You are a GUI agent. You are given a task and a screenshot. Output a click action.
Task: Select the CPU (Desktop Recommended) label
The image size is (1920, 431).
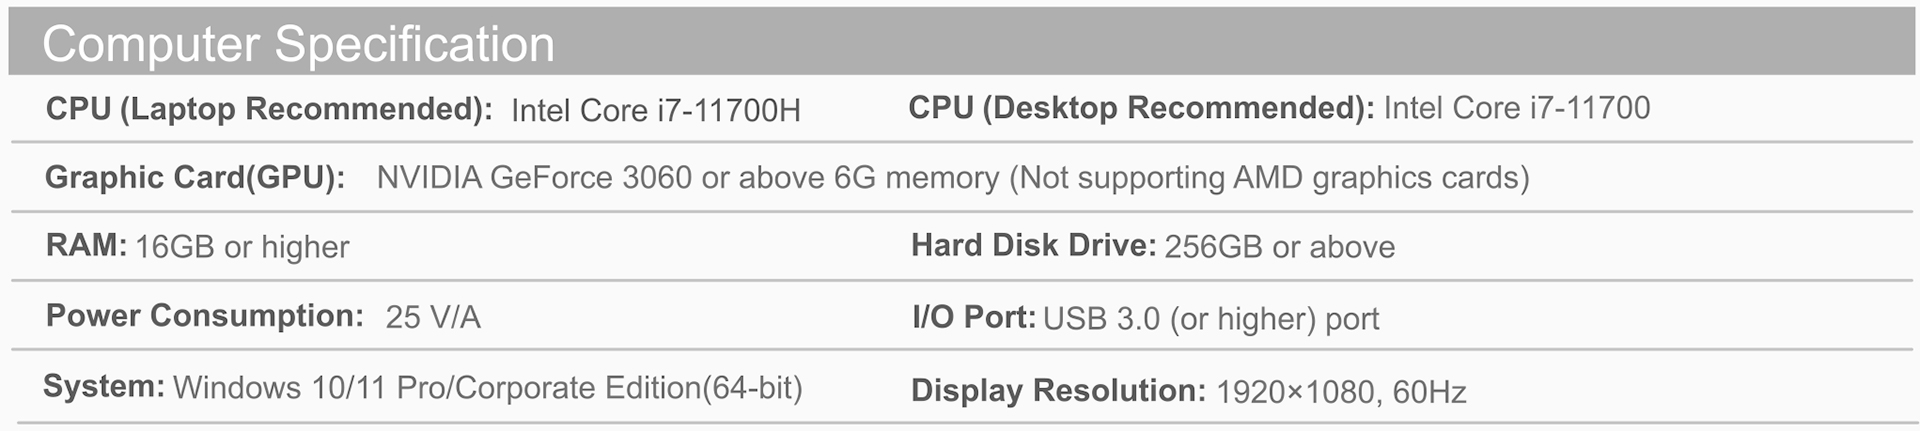(x=1141, y=108)
